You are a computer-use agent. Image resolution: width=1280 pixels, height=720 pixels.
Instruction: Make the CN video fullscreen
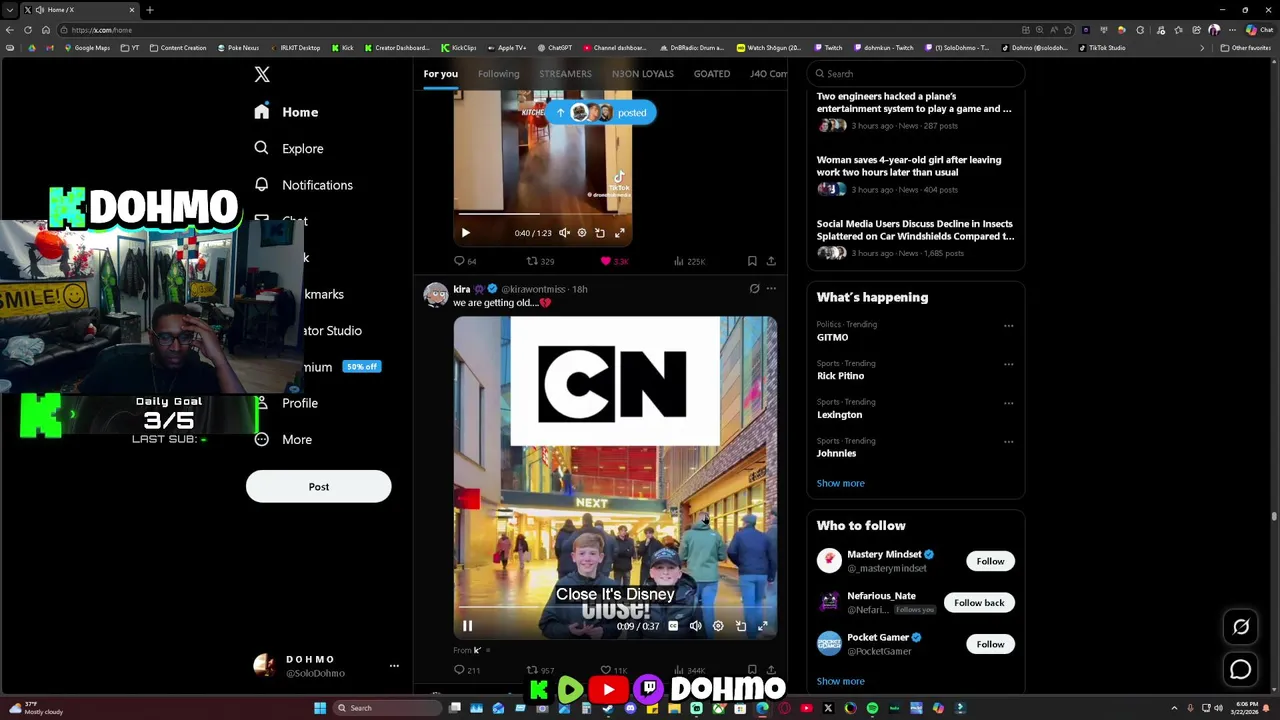click(x=763, y=626)
